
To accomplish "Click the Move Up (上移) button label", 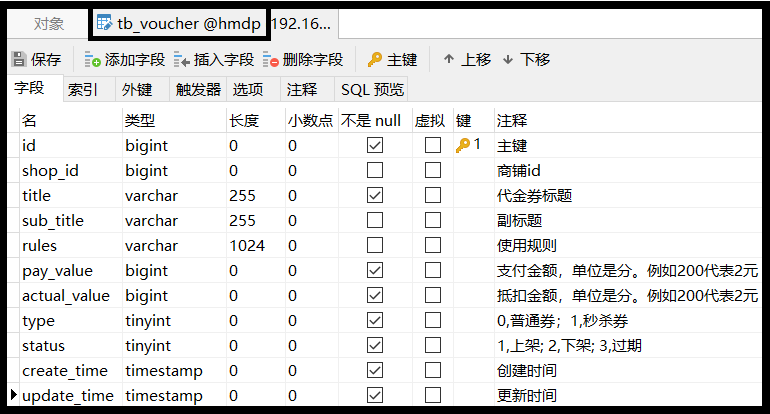I will coord(476,60).
